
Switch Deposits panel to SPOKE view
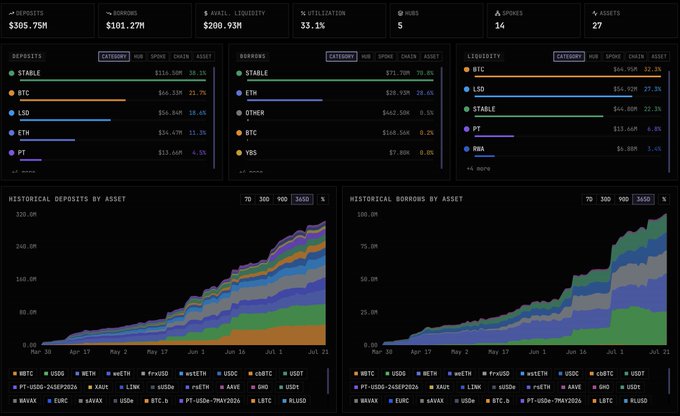point(158,56)
